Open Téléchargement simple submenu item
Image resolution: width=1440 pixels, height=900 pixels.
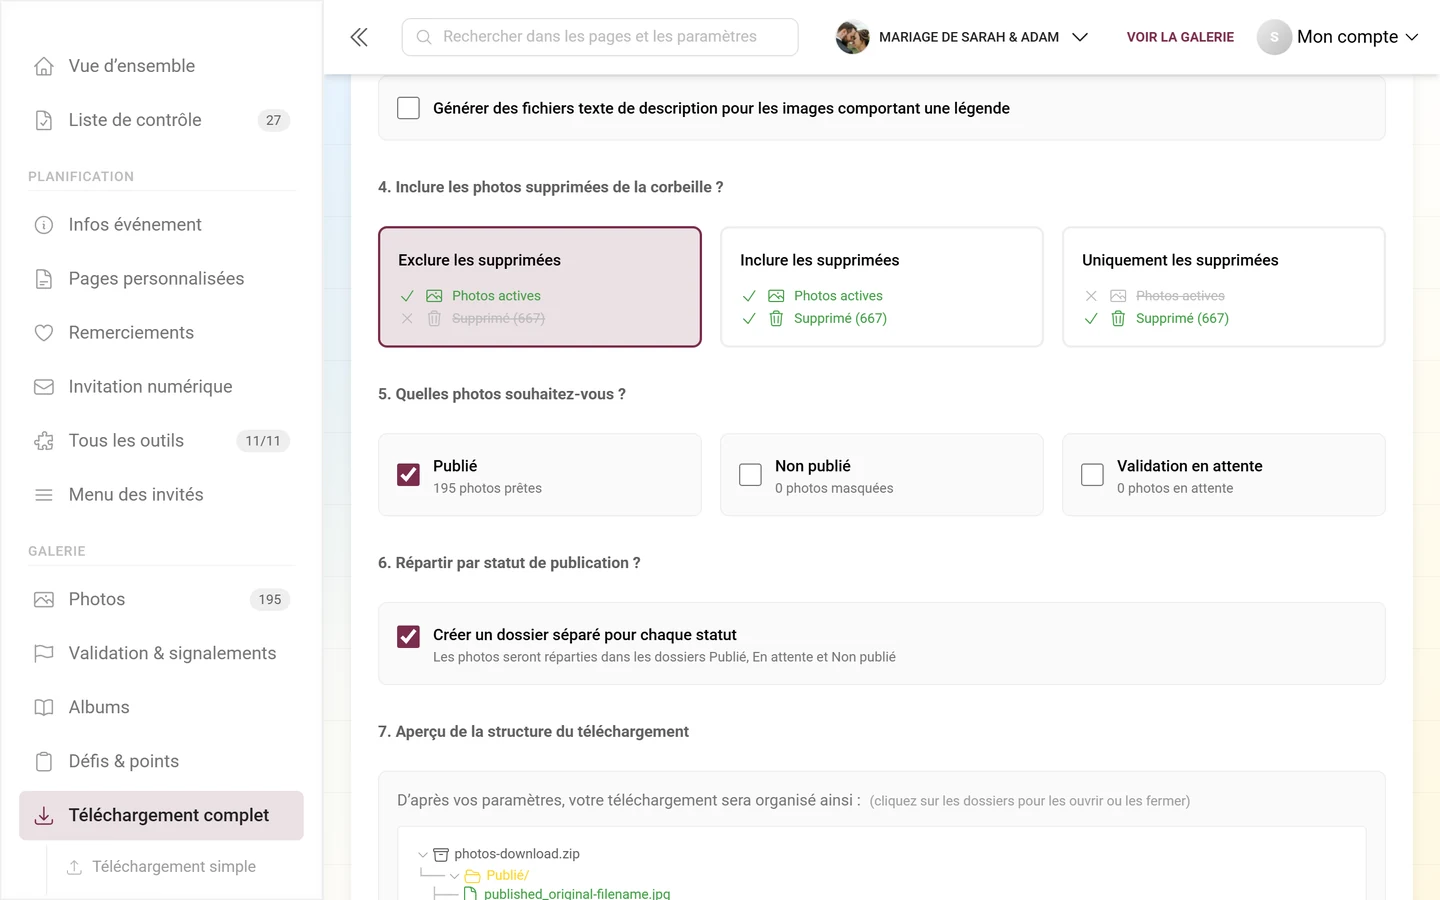pyautogui.click(x=174, y=867)
